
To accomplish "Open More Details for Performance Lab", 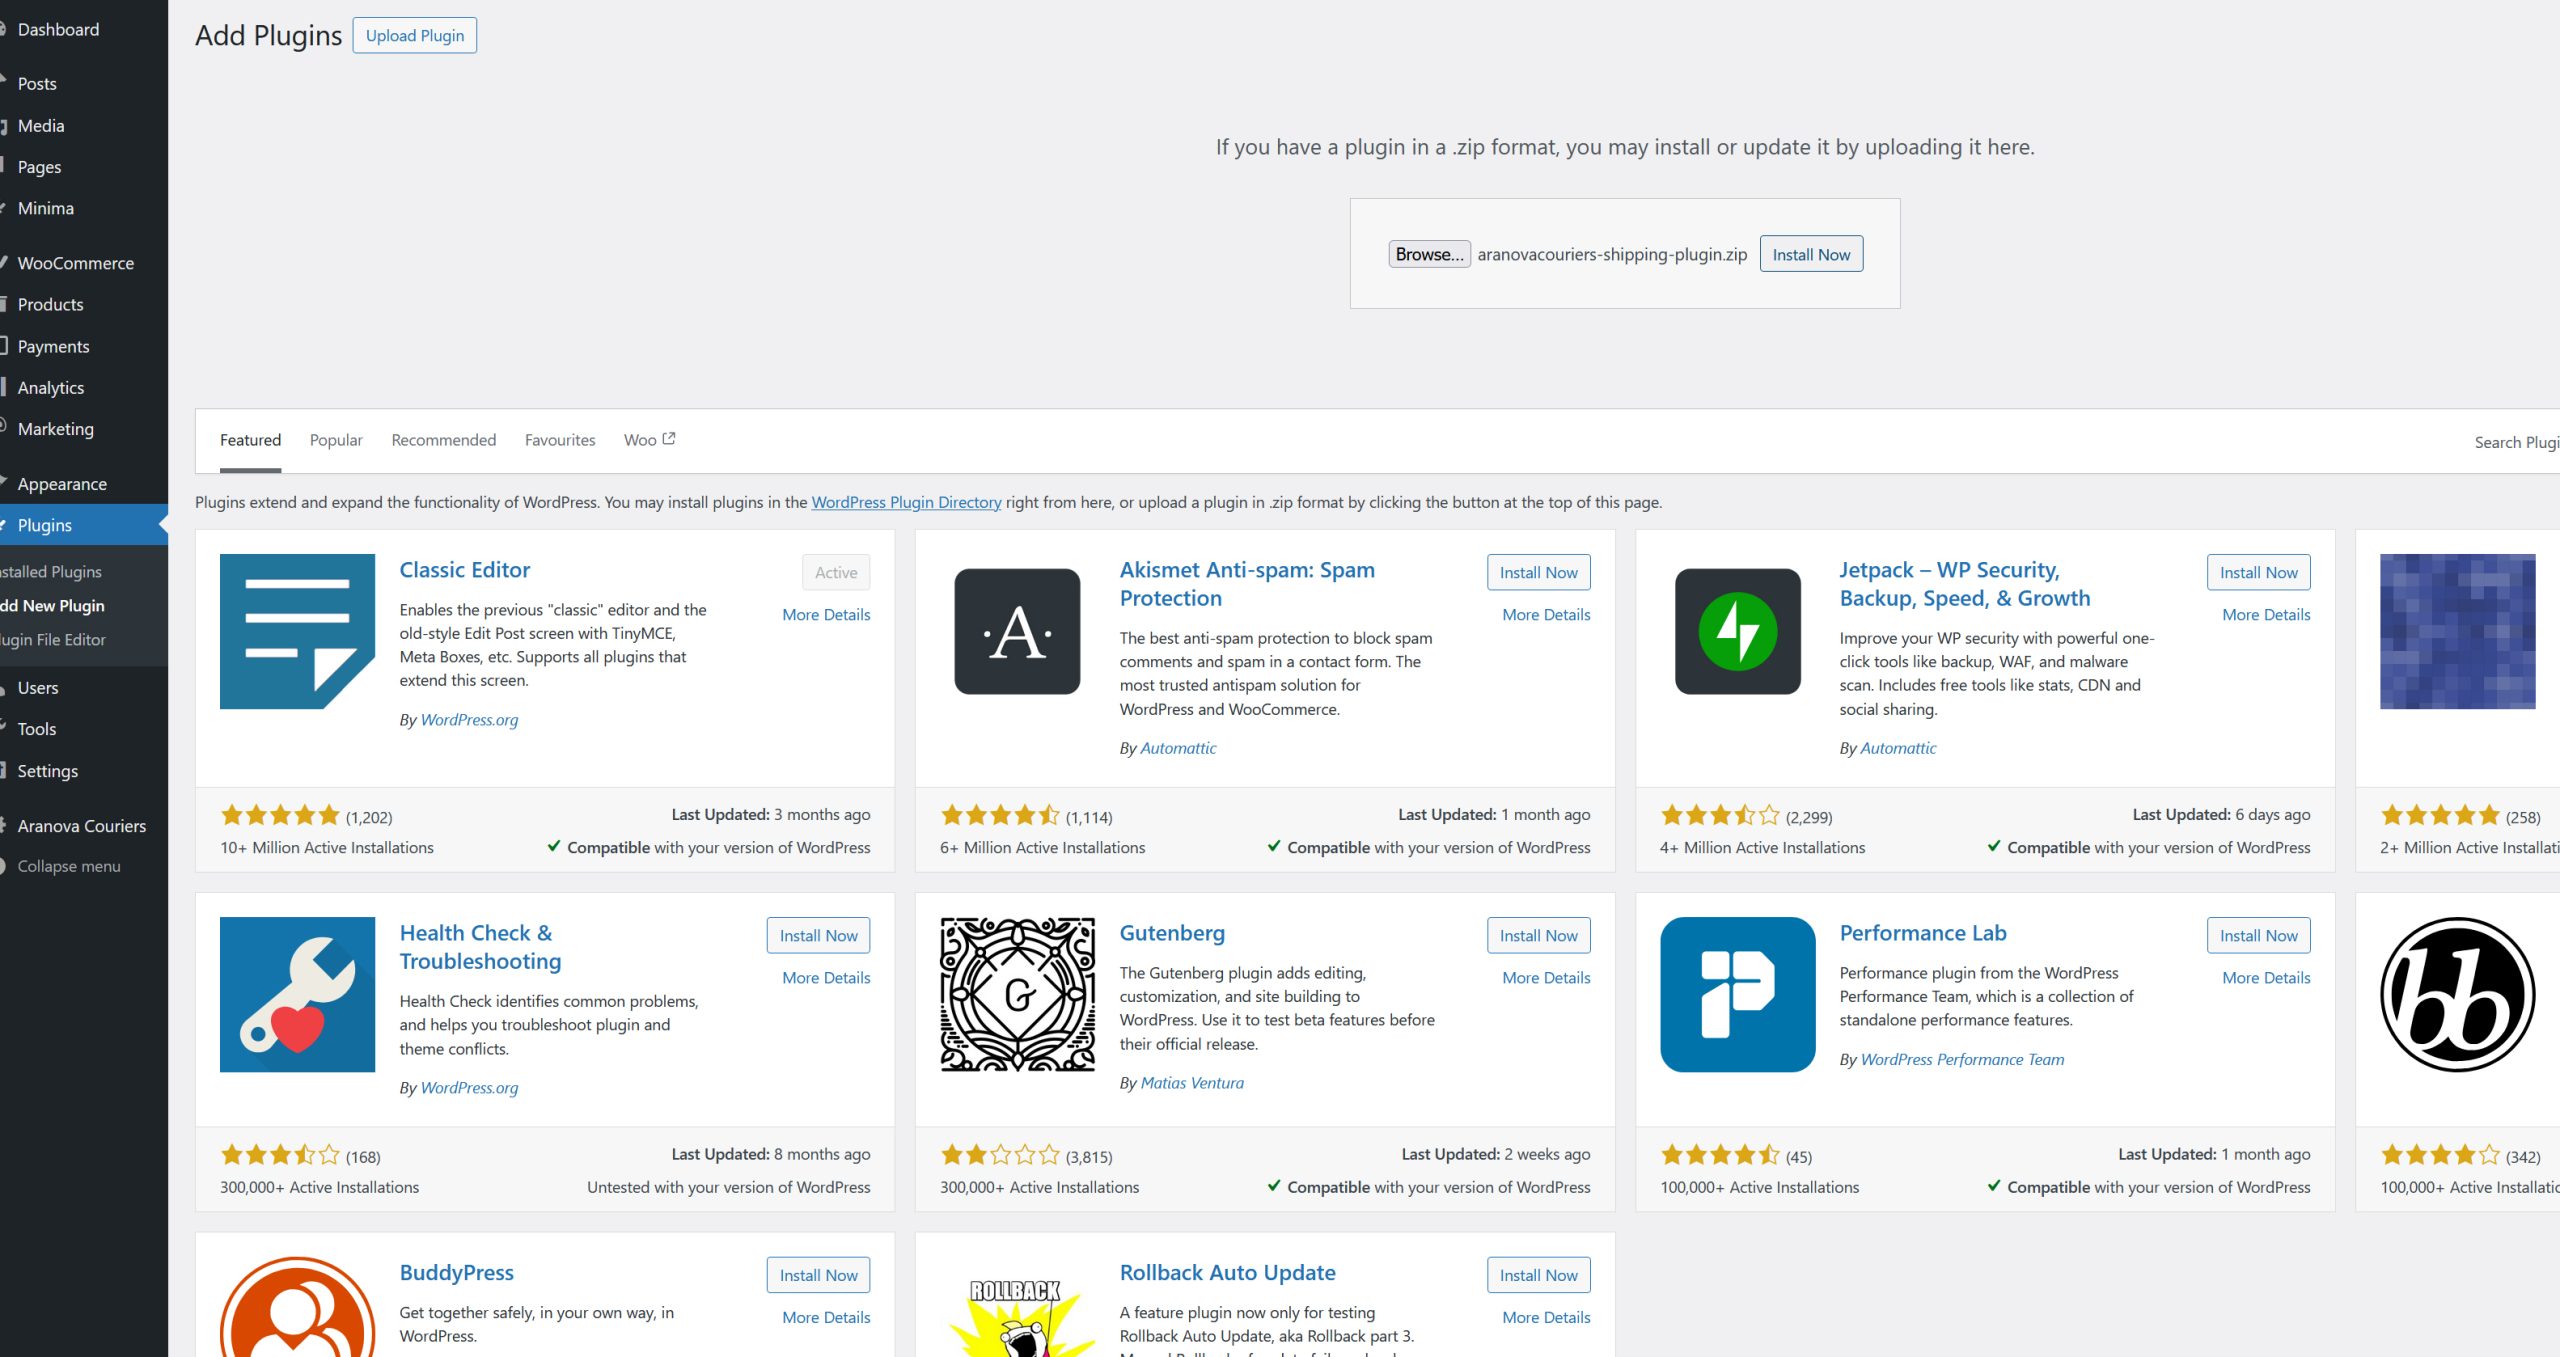I will pos(2266,977).
